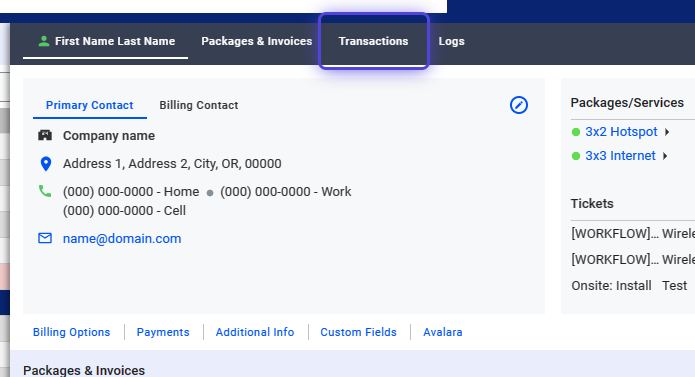Select the Primary Contact tab

coord(90,105)
